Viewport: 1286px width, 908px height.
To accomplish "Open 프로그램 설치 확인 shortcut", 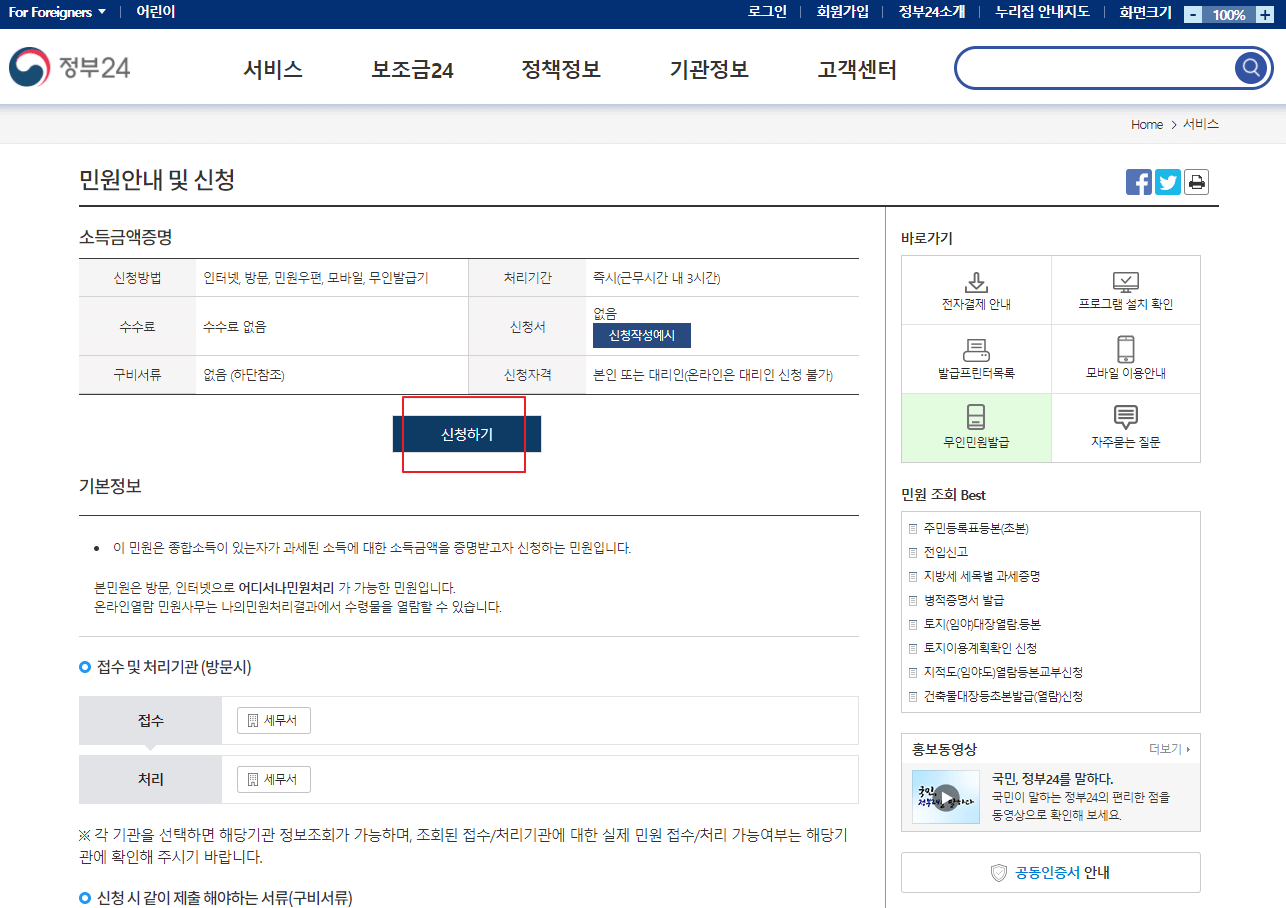I will 1126,290.
